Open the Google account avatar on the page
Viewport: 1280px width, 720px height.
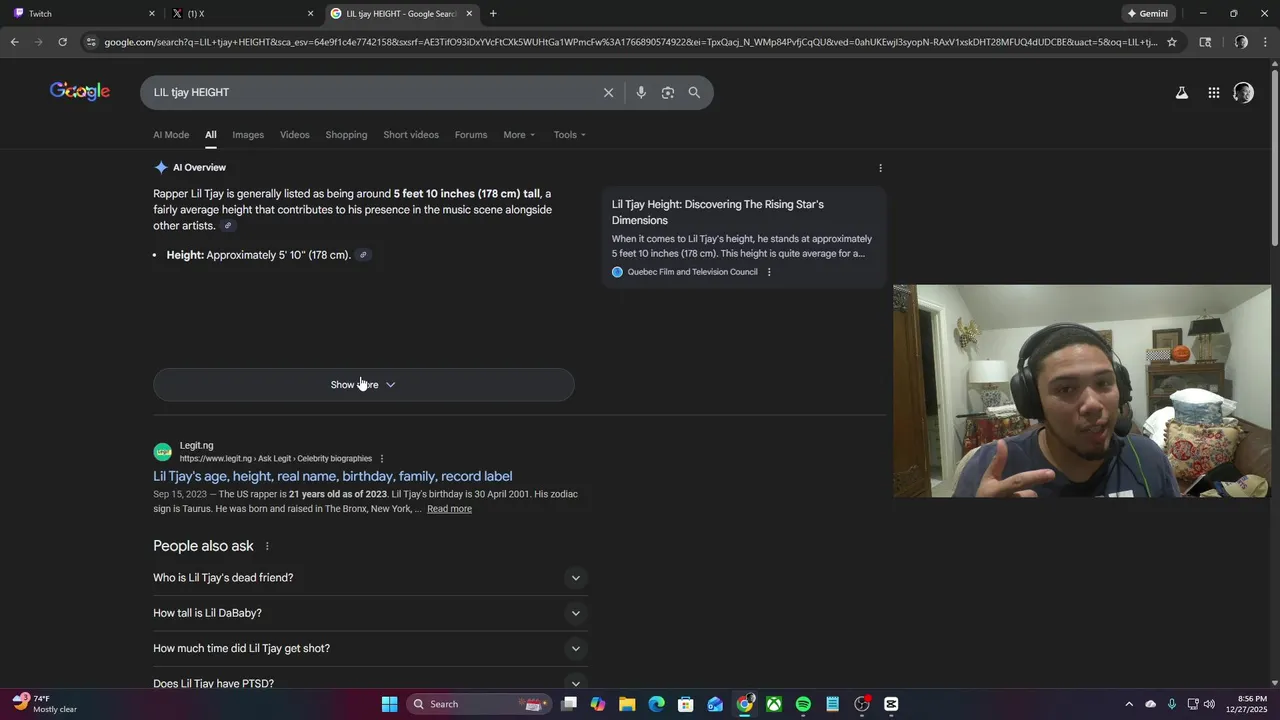(1243, 93)
